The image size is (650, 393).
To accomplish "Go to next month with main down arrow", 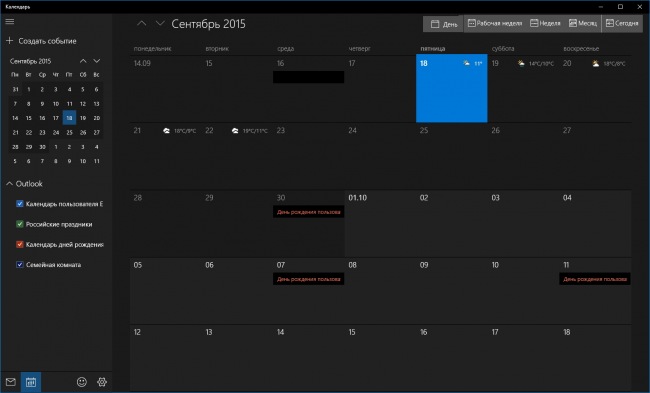I will click(160, 24).
